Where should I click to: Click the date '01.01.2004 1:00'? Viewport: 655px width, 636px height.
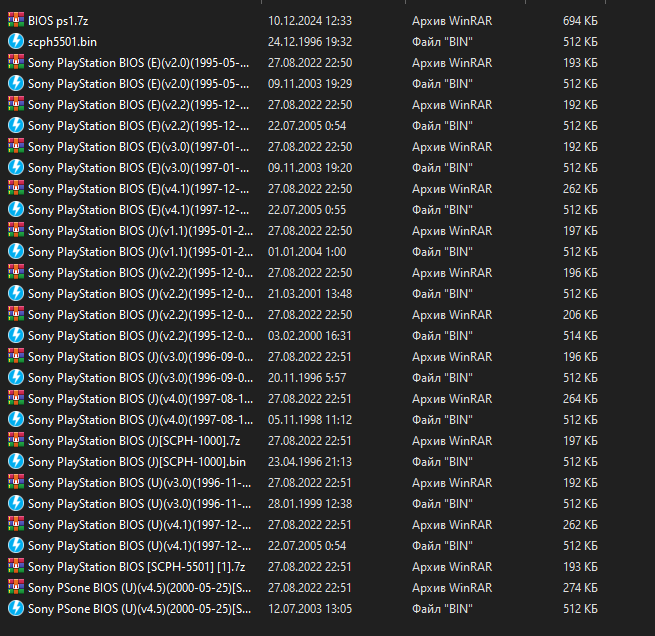pyautogui.click(x=307, y=252)
